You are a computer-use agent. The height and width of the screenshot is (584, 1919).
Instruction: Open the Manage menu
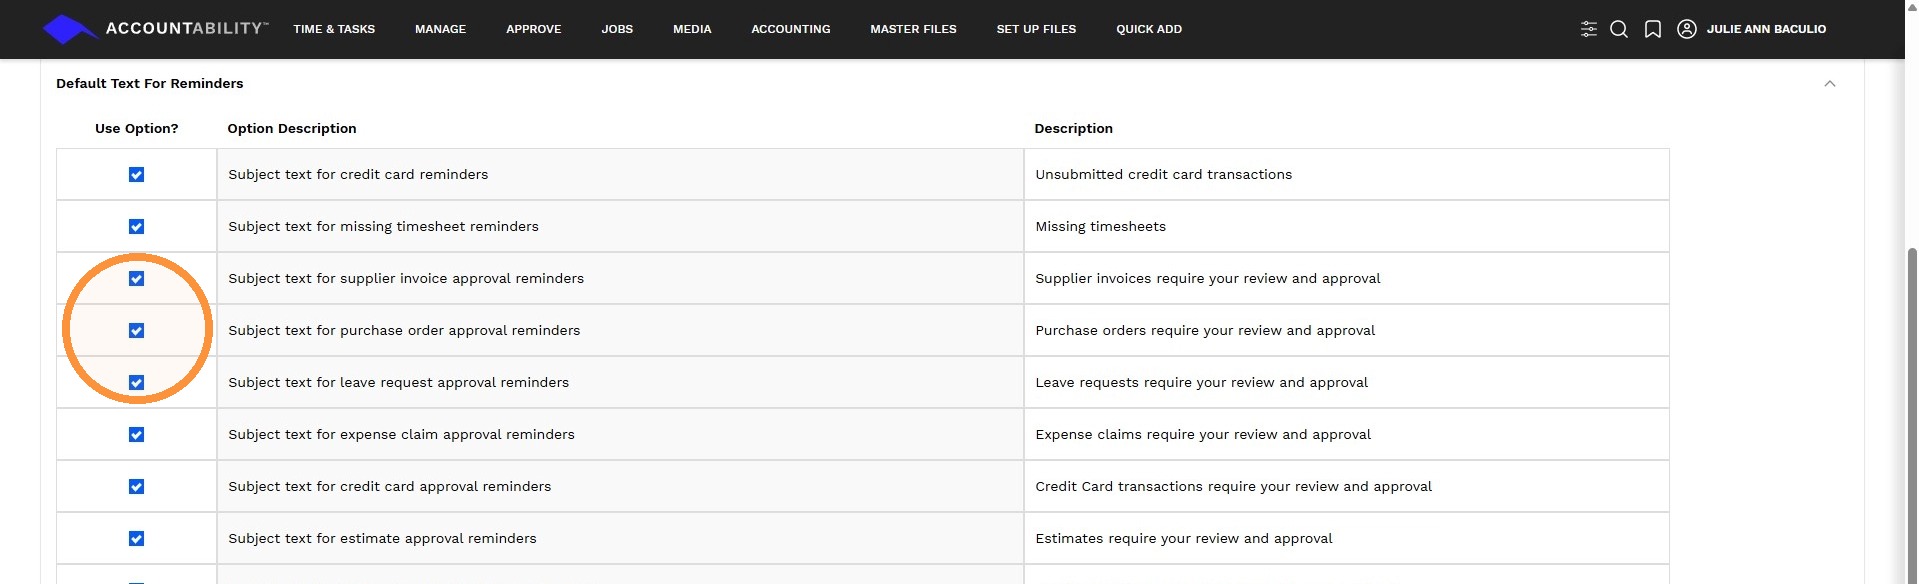click(441, 29)
